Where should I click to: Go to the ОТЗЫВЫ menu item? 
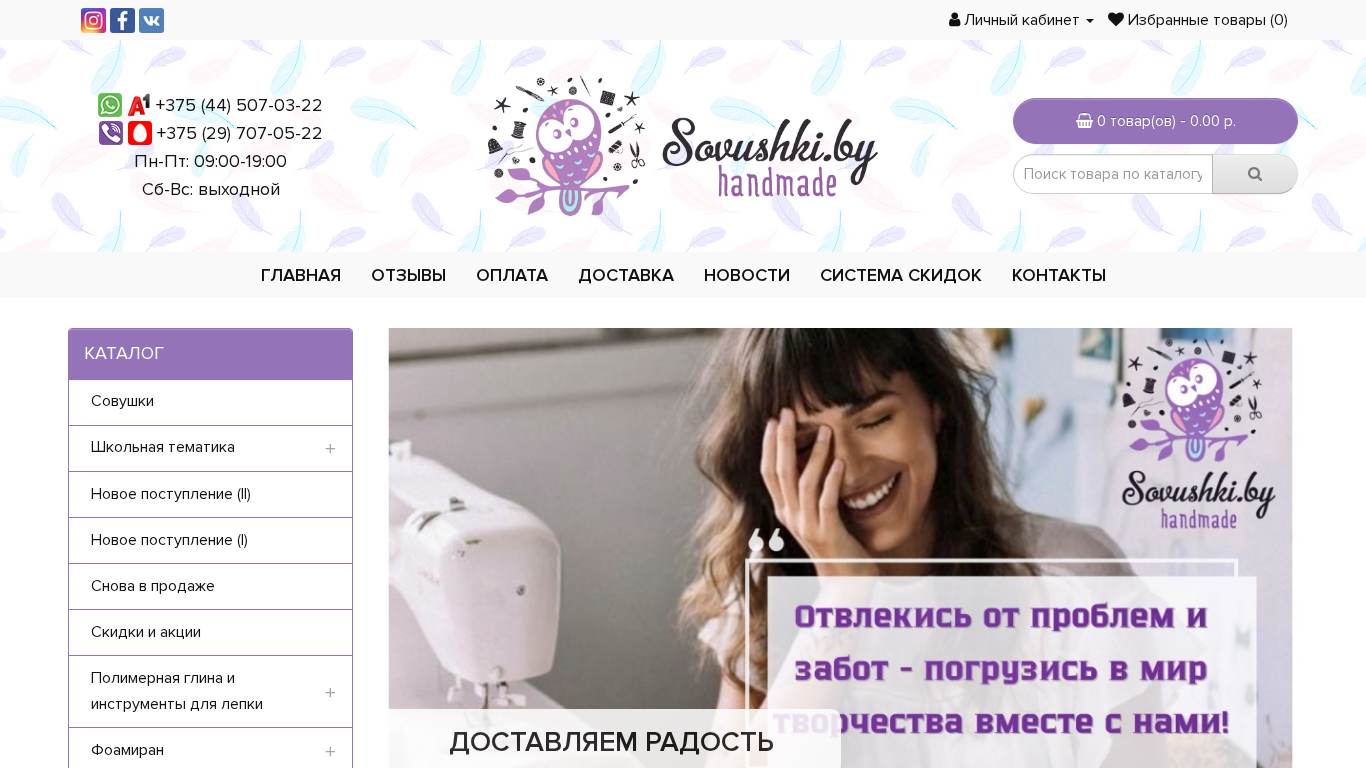[408, 275]
